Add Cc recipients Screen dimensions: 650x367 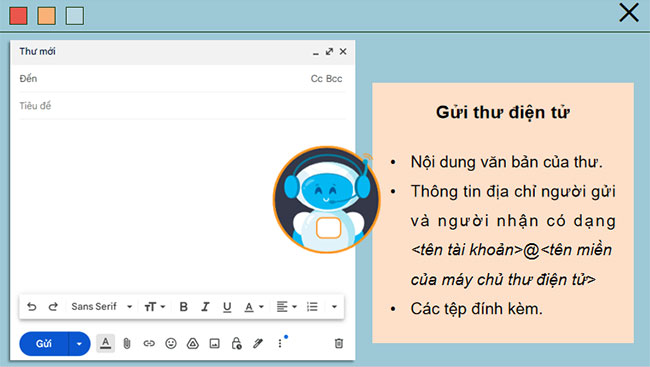point(317,78)
